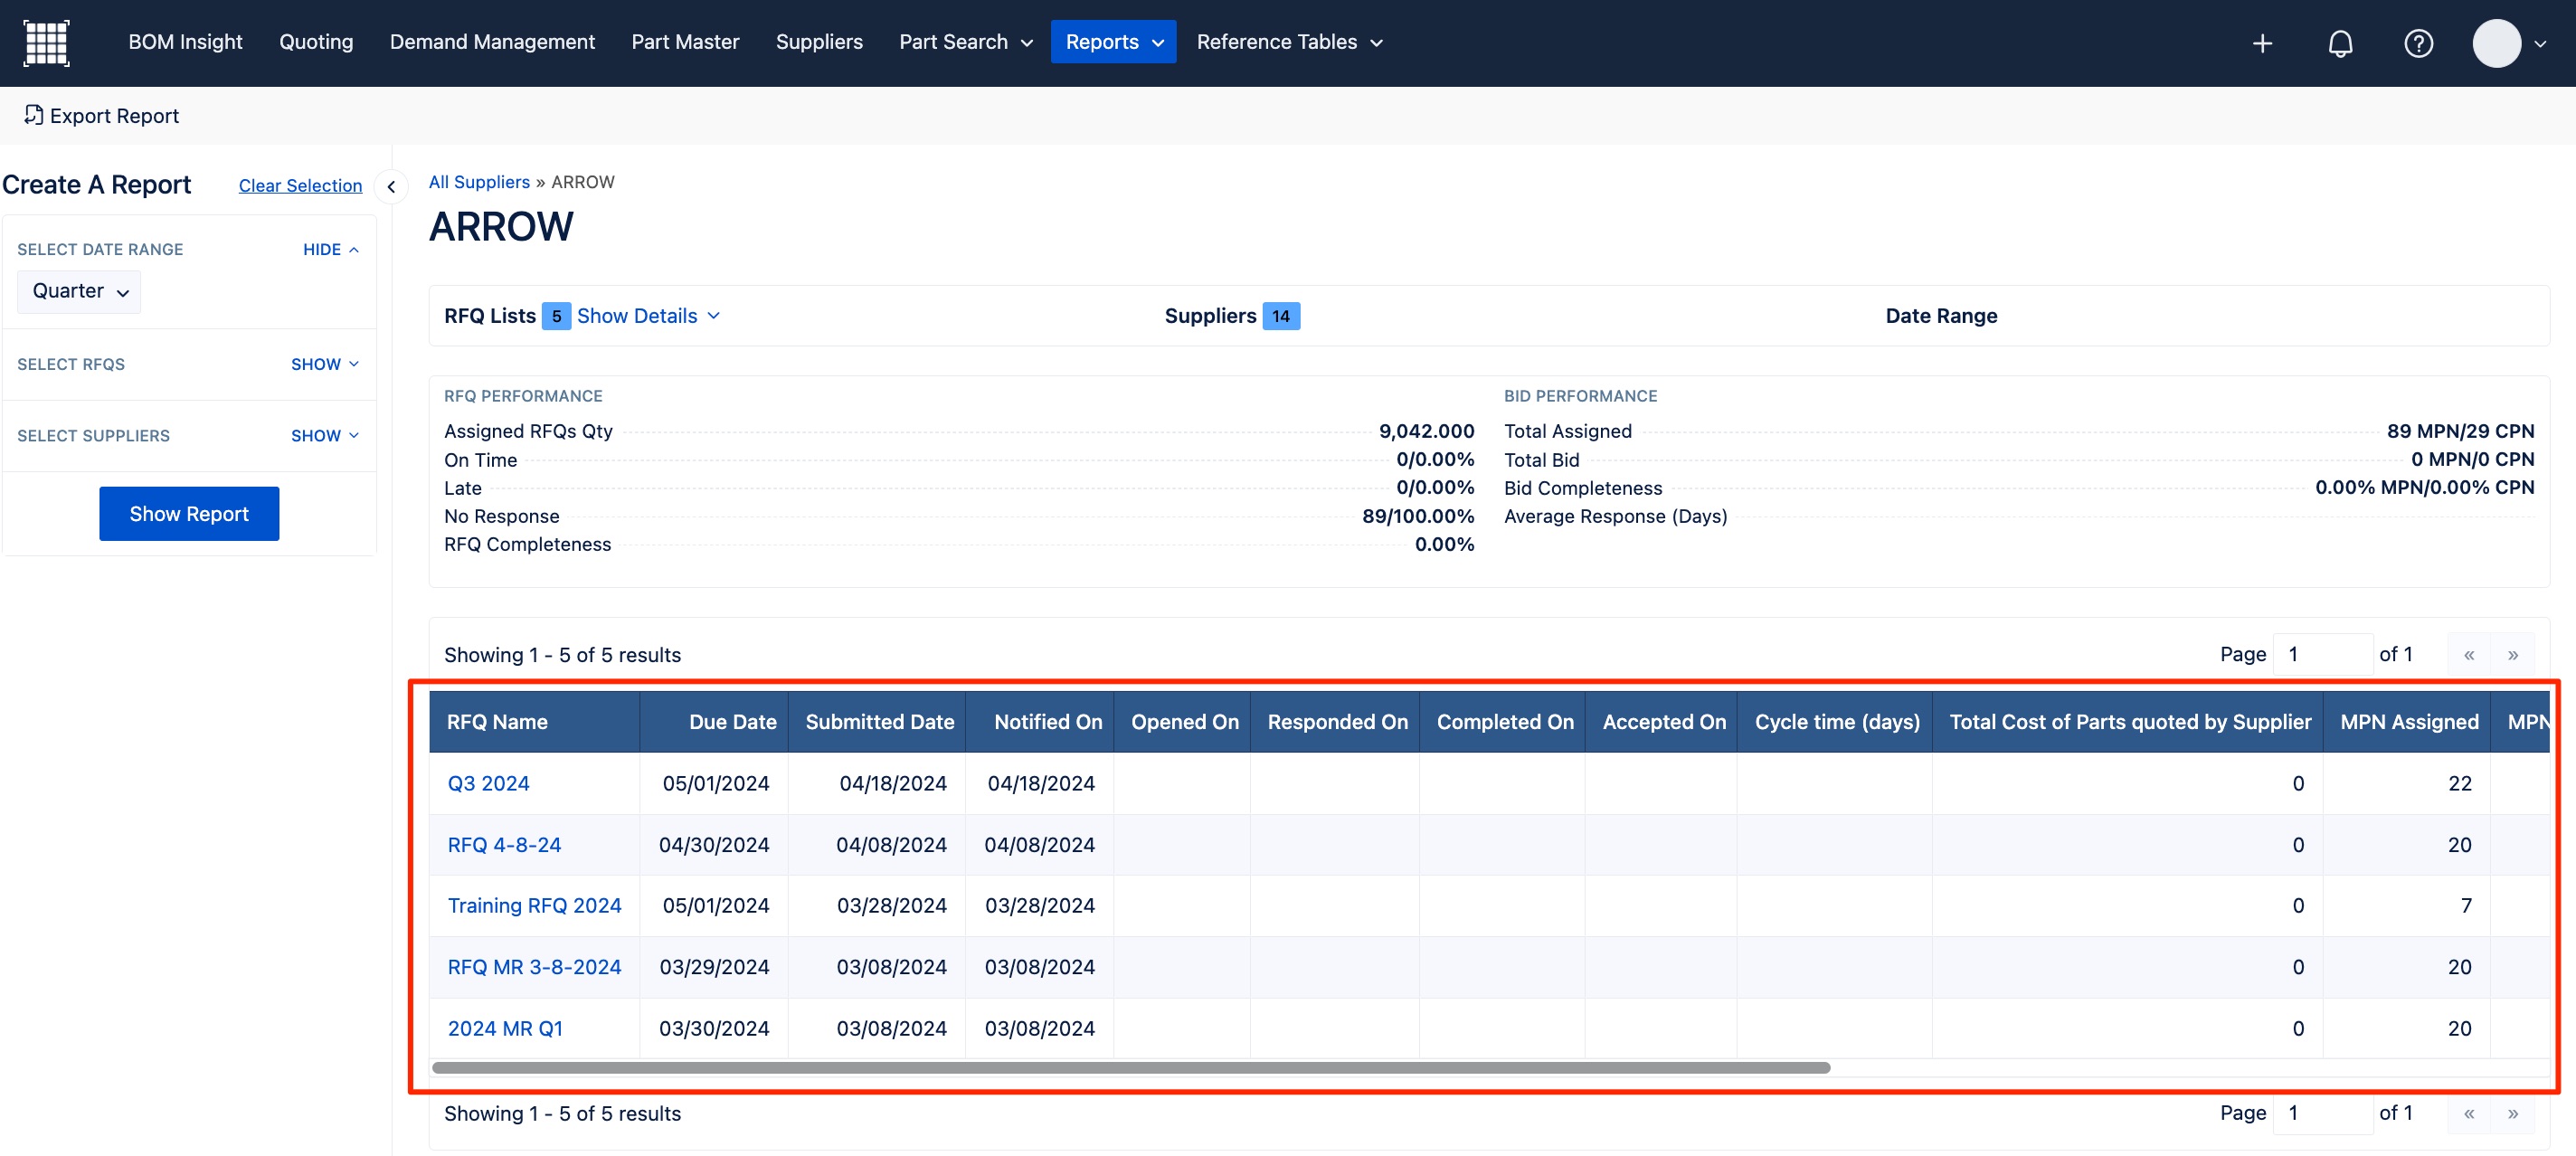Show the Select Suppliers section
This screenshot has height=1156, width=2576.
click(x=324, y=436)
